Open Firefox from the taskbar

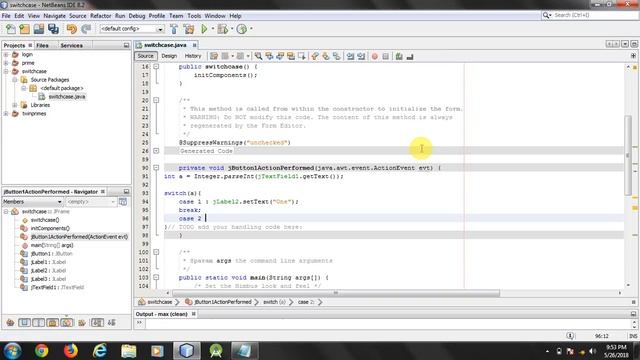click(x=71, y=351)
